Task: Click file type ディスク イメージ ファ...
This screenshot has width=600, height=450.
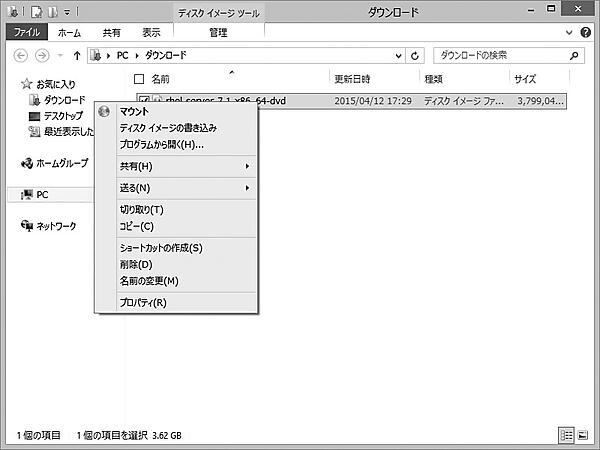Action: (464, 101)
